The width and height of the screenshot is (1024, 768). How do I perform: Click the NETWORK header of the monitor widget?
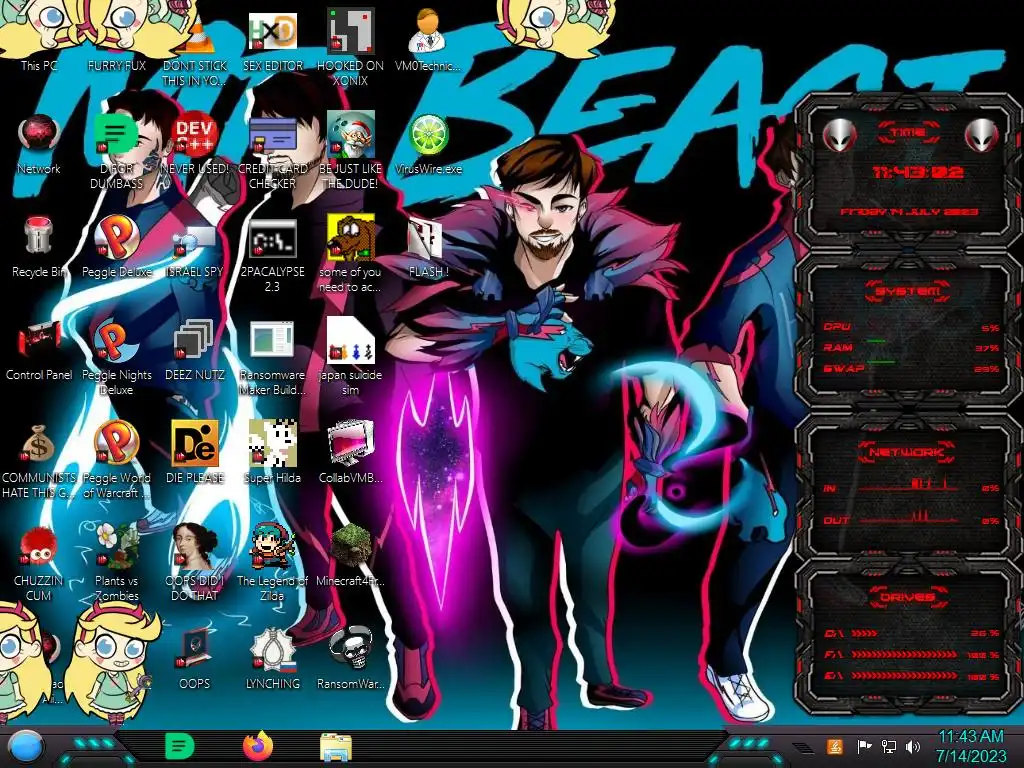pos(908,452)
